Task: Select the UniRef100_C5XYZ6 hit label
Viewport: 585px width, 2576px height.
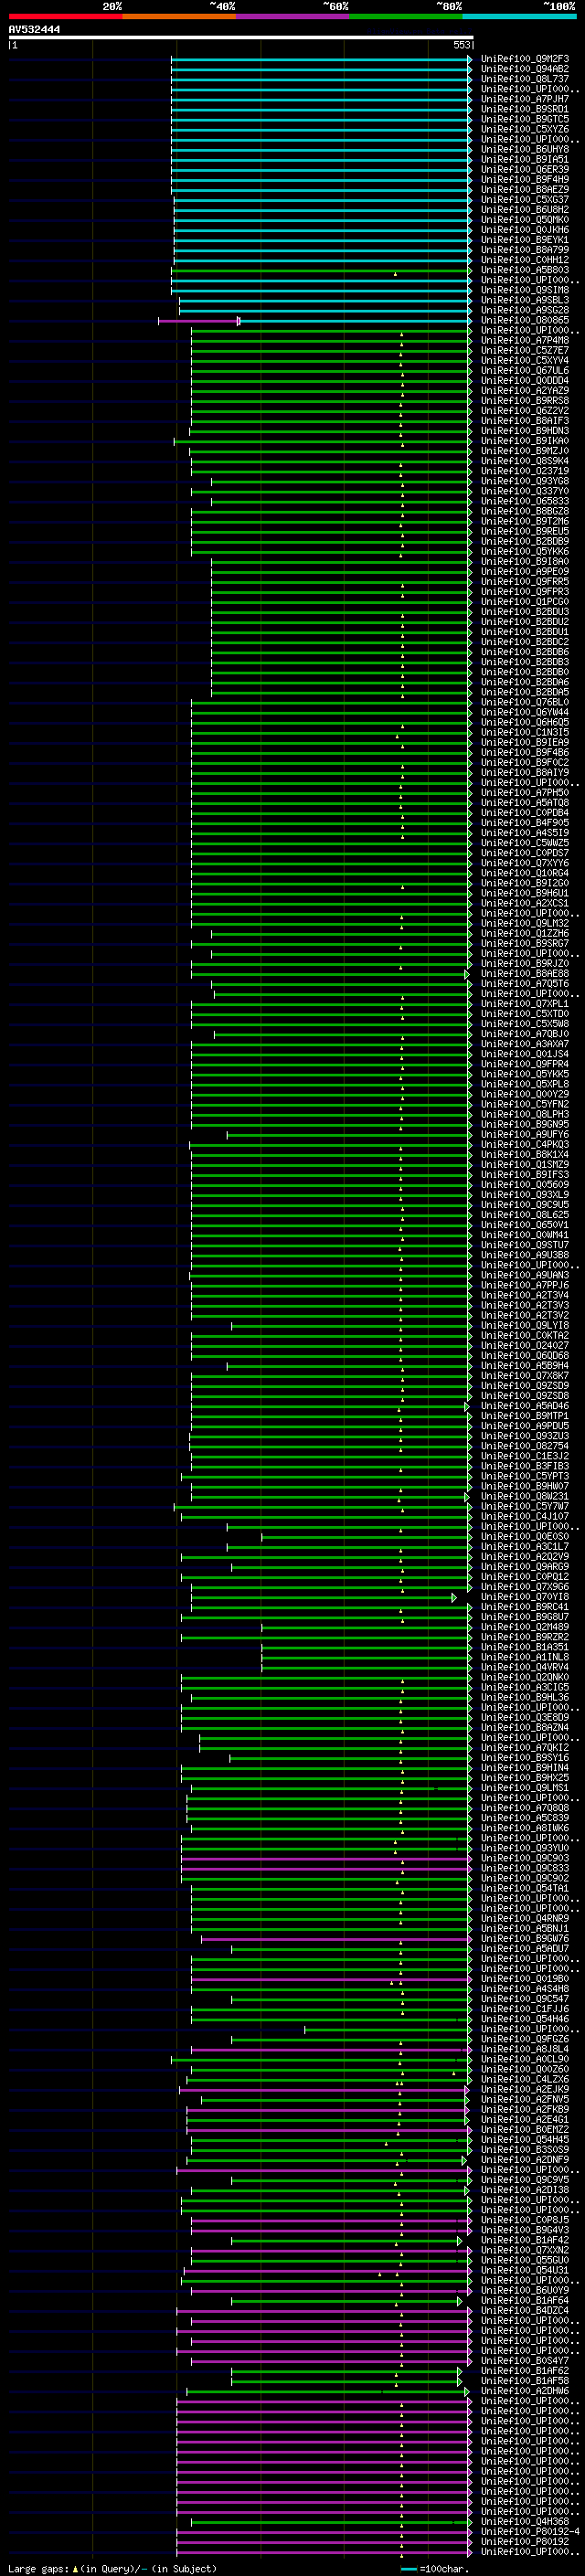Action: 525,129
